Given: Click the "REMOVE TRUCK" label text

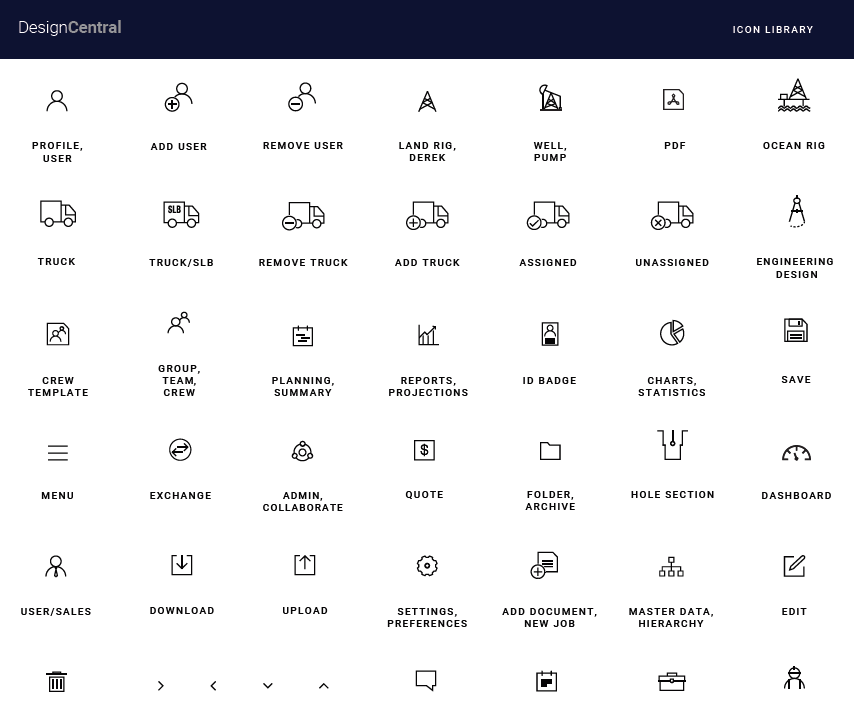Looking at the screenshot, I should (303, 263).
